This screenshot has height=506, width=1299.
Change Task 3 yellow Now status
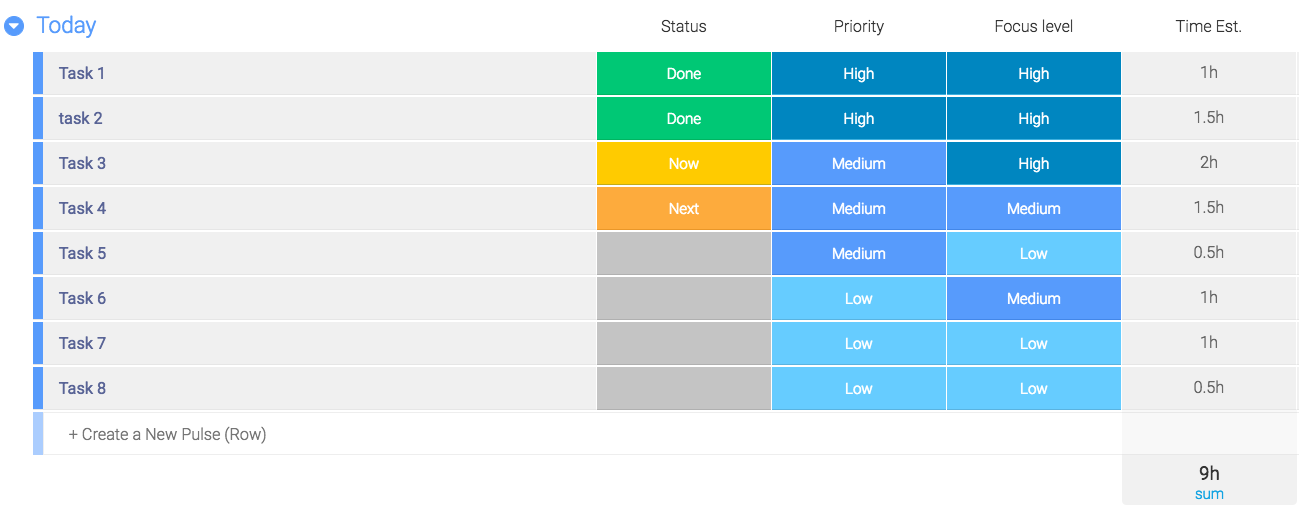[684, 164]
